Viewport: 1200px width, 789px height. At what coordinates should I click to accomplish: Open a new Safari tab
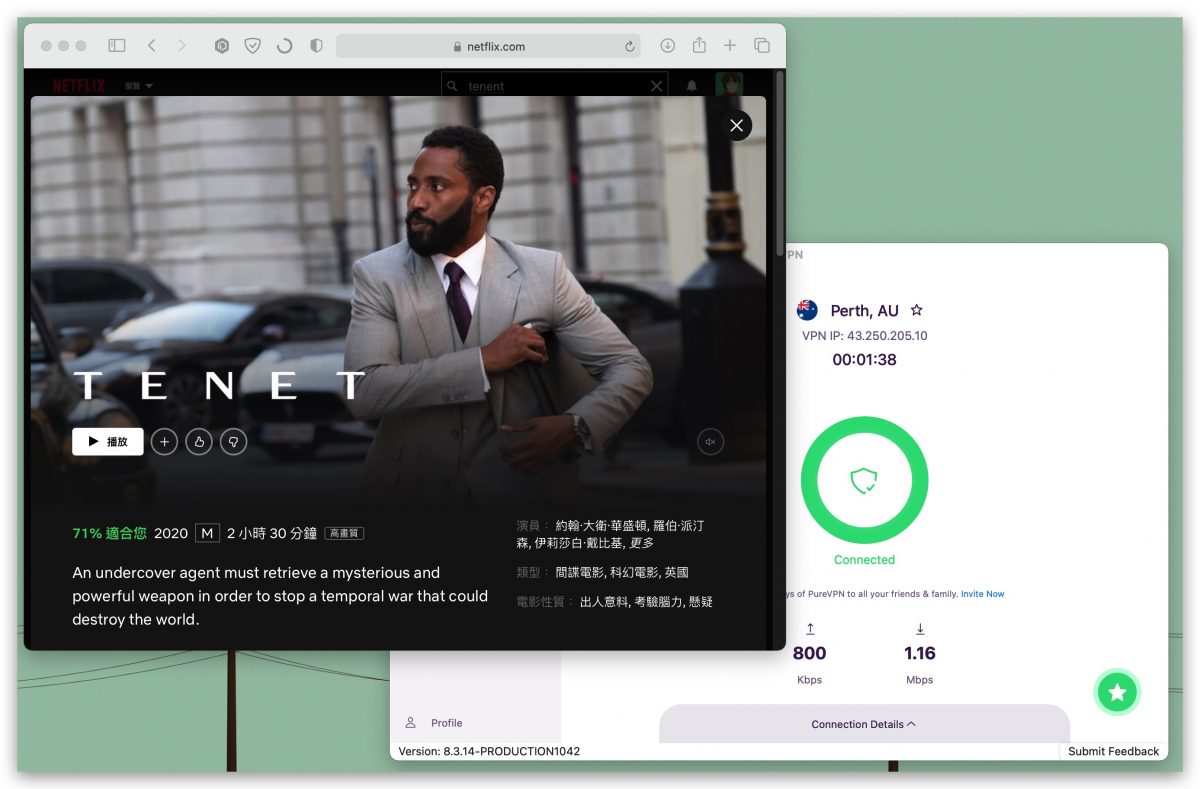click(x=730, y=46)
